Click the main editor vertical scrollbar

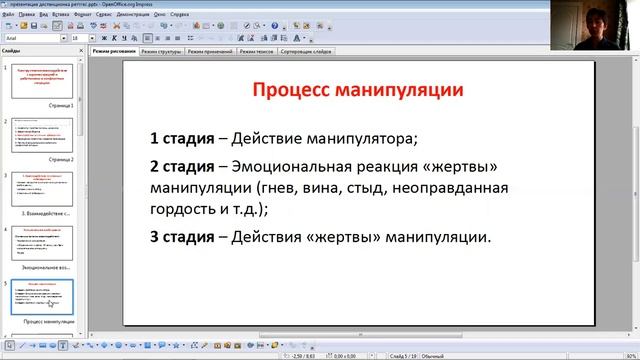636,194
